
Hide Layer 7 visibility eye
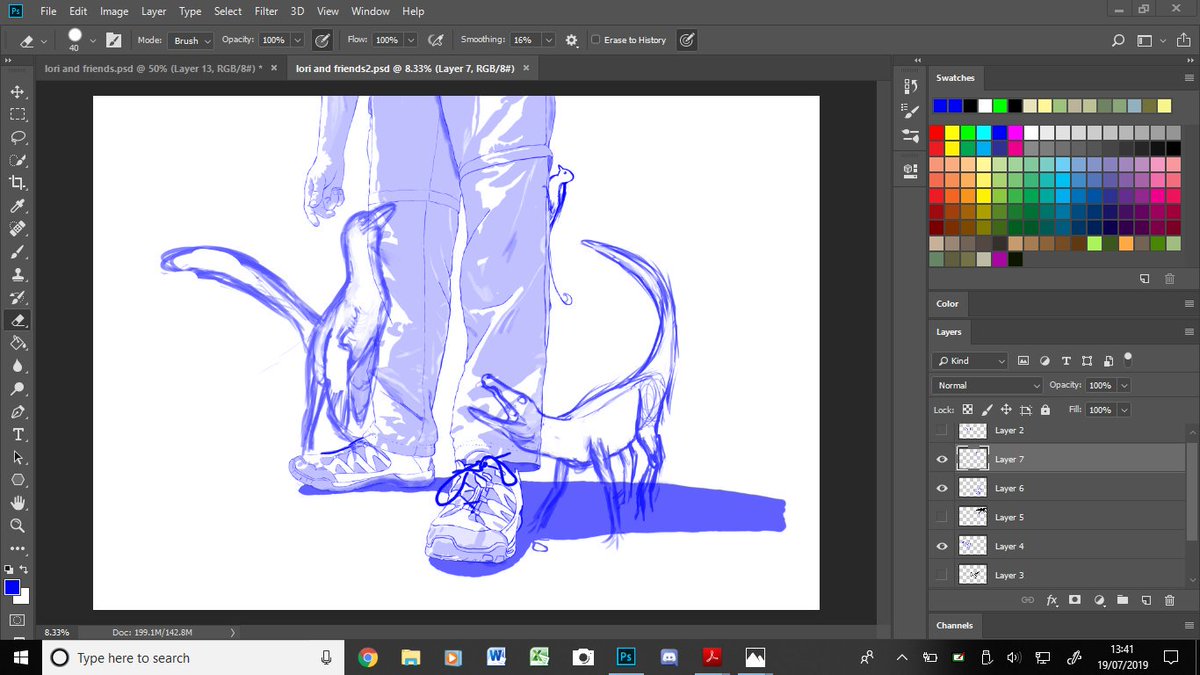click(942, 459)
